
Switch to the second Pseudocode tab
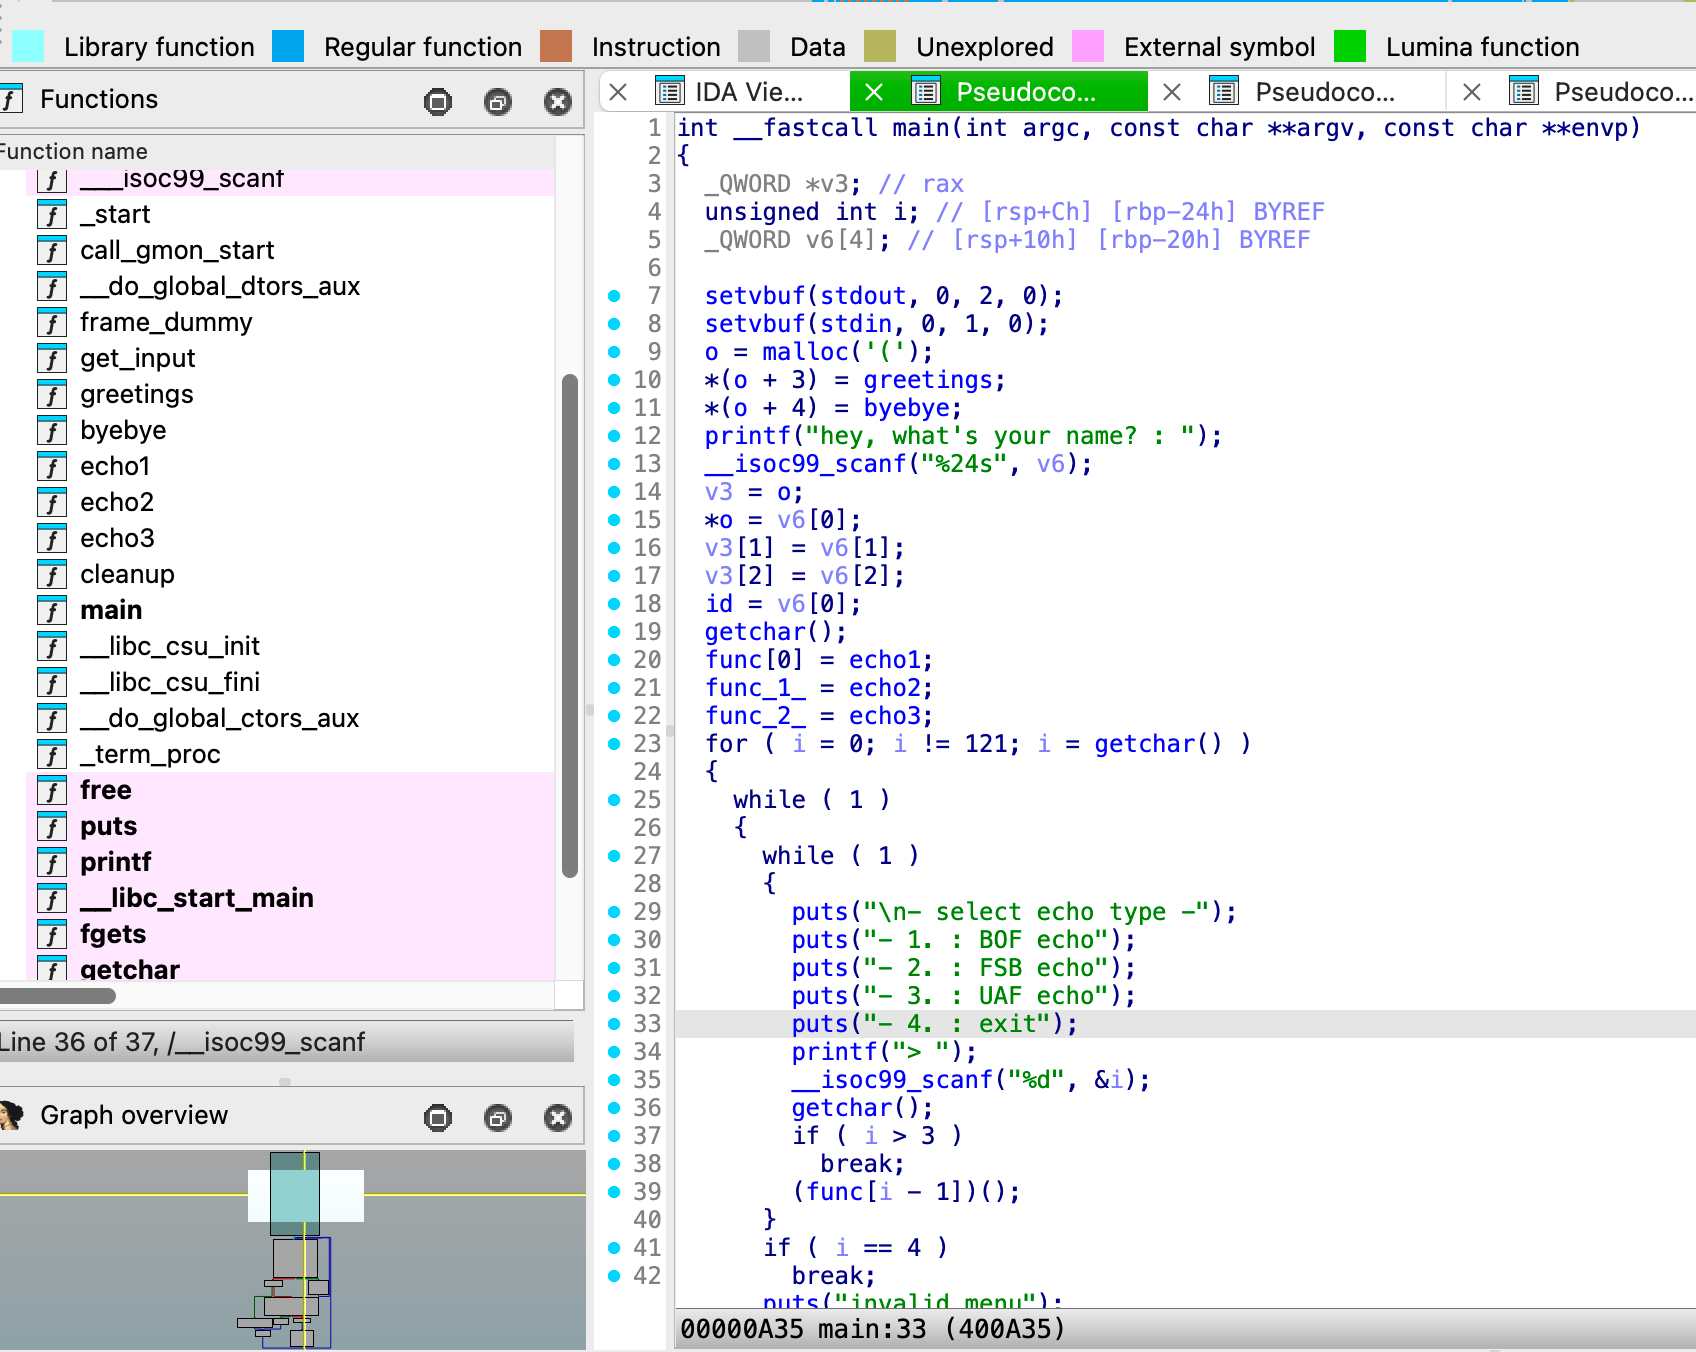pos(1323,92)
